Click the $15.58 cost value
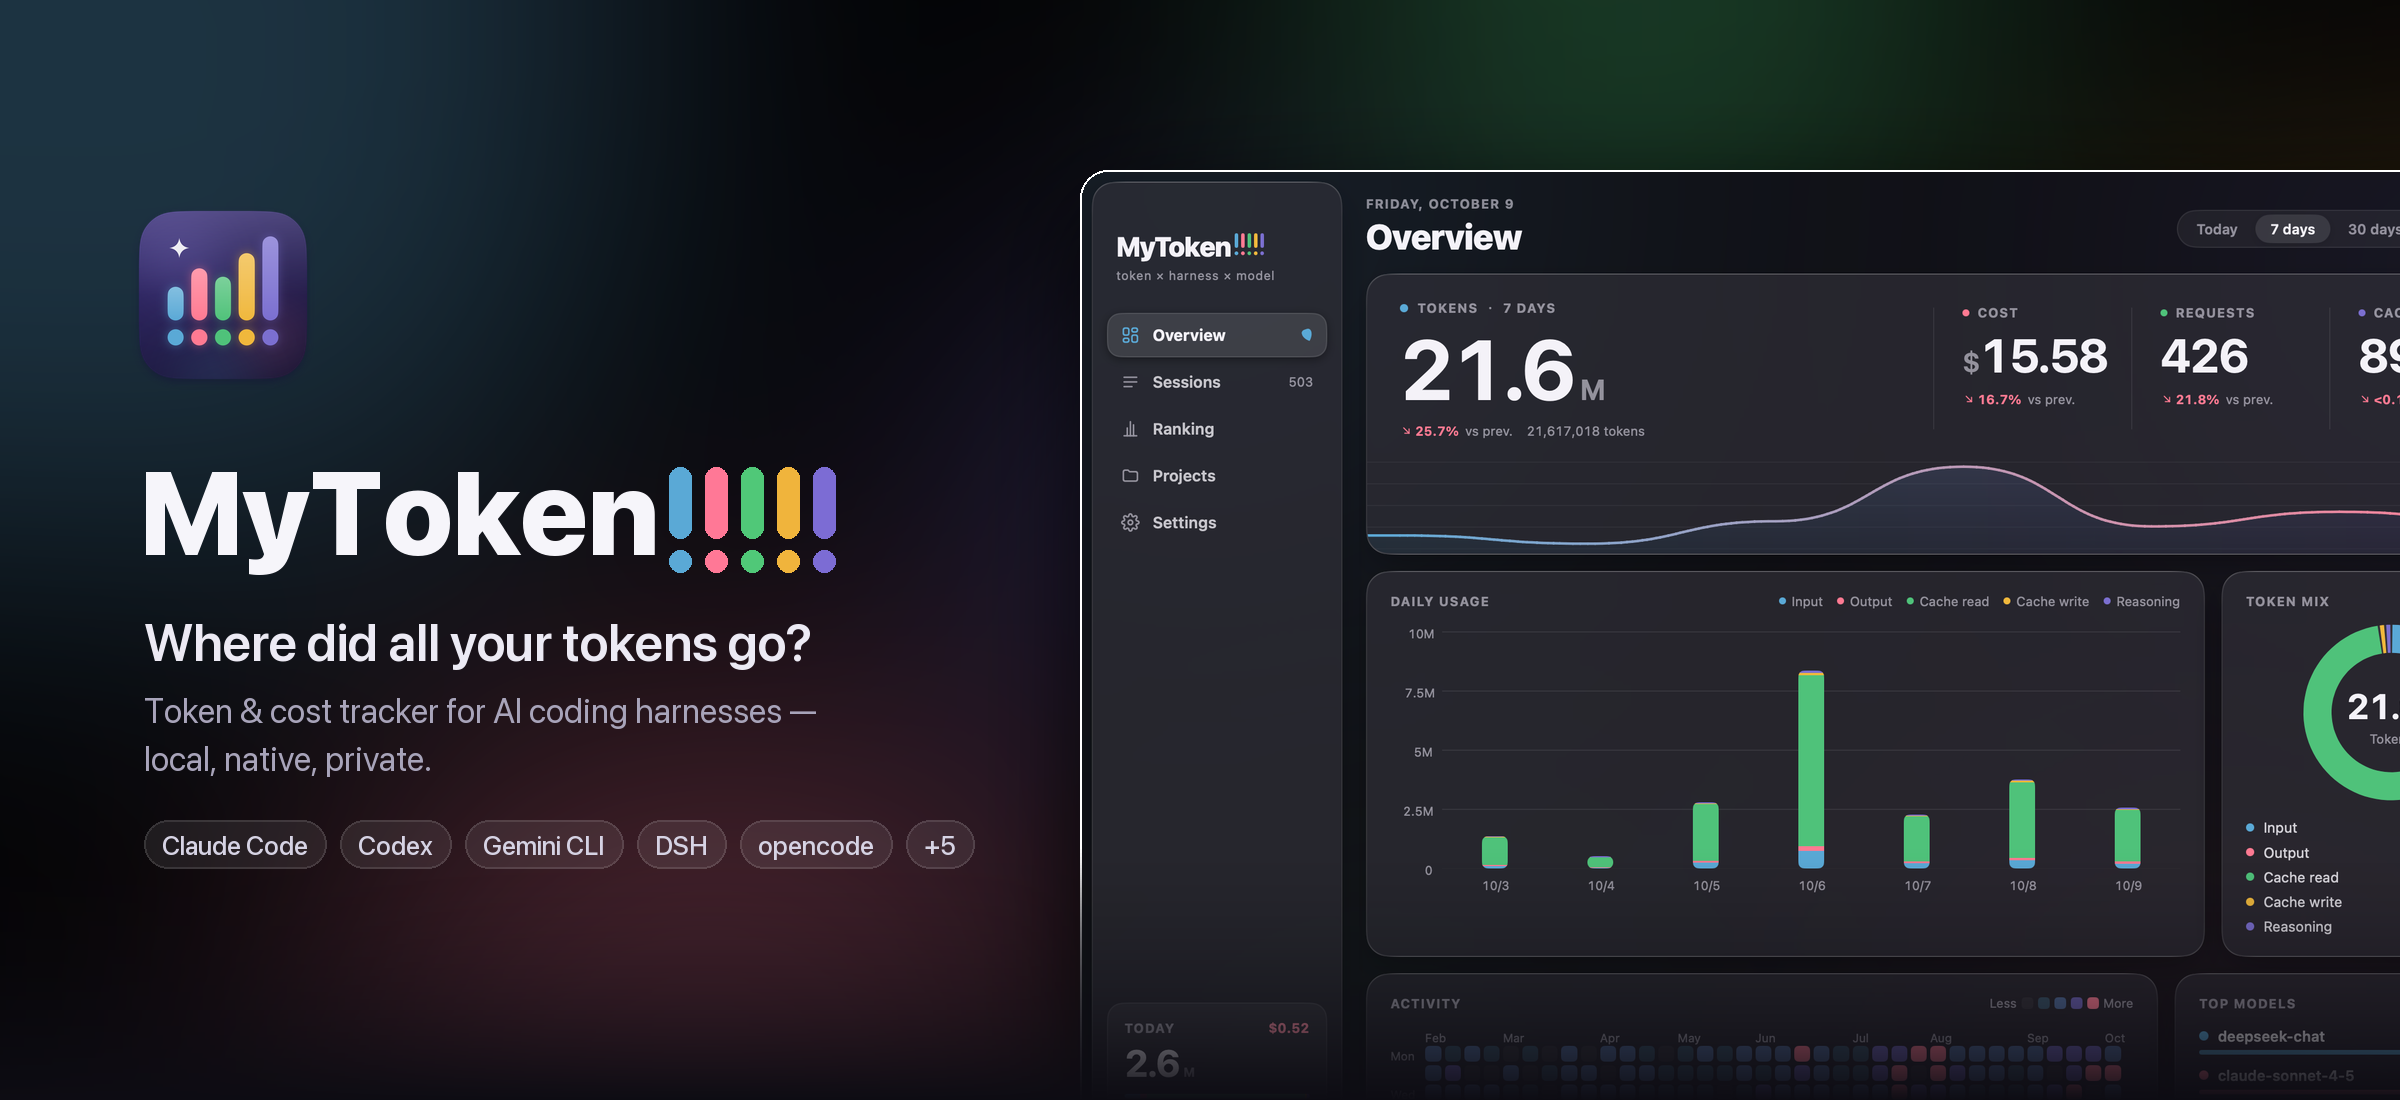Screen dimensions: 2400x1100 2035,357
